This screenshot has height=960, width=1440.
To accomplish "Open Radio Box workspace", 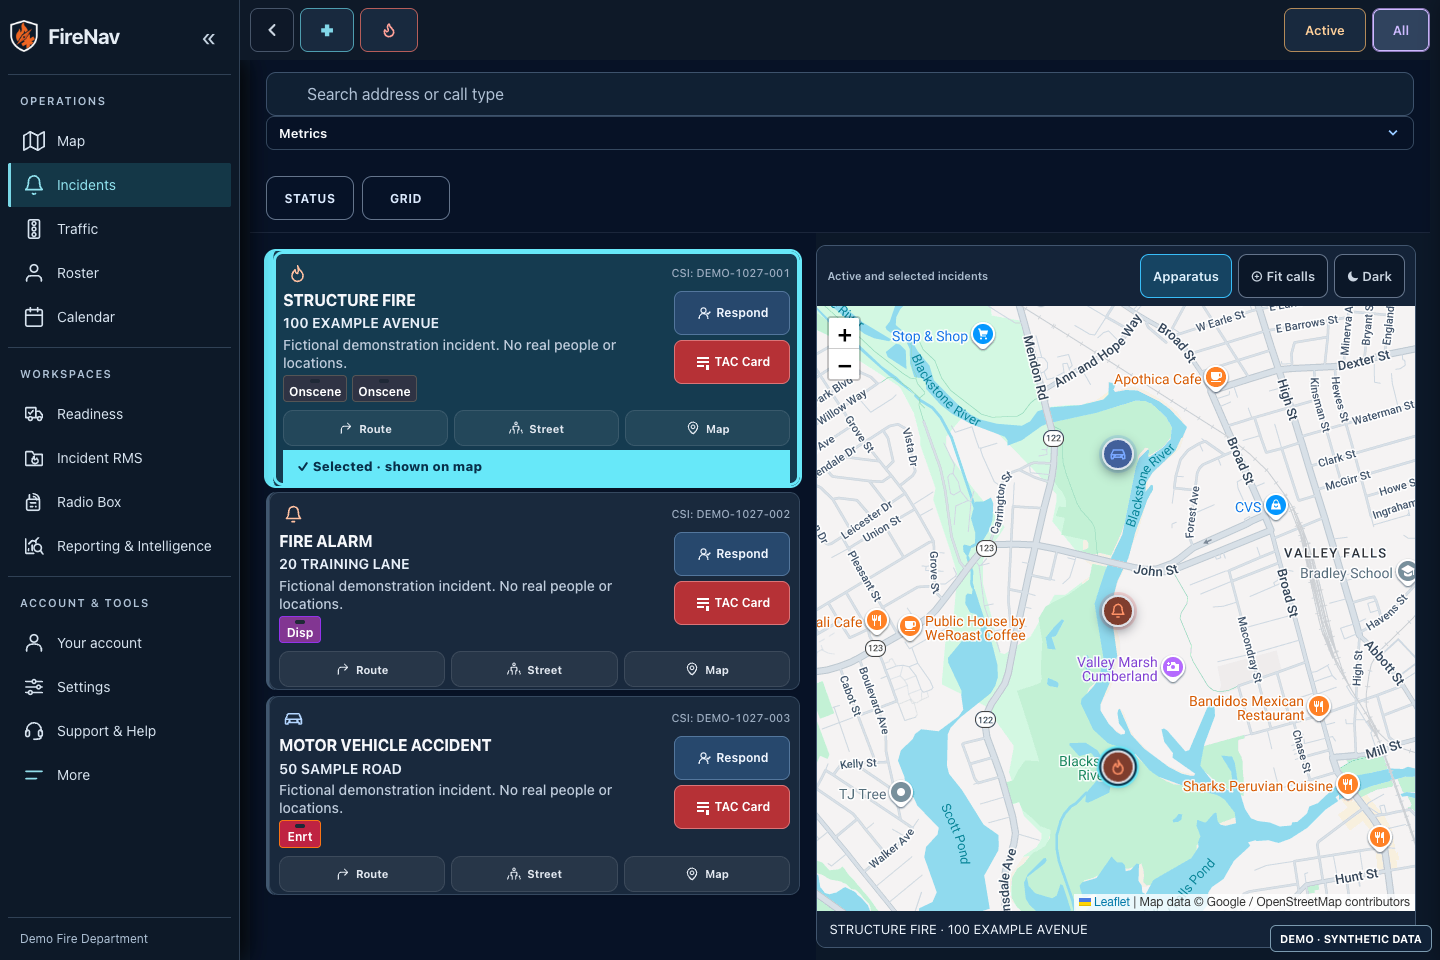I will (x=119, y=502).
